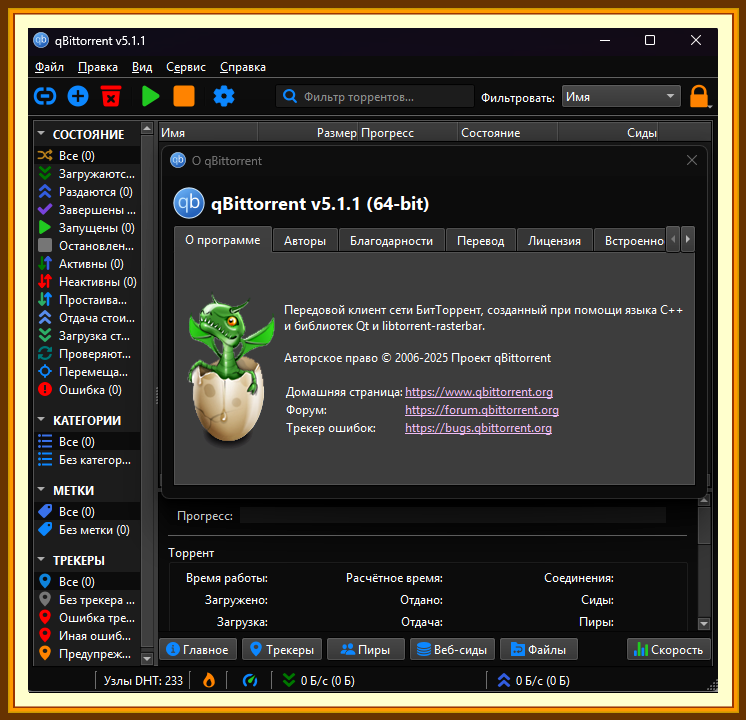Collapse the ТРЕКЕРЫ section
Image resolution: width=746 pixels, height=720 pixels.
41,560
